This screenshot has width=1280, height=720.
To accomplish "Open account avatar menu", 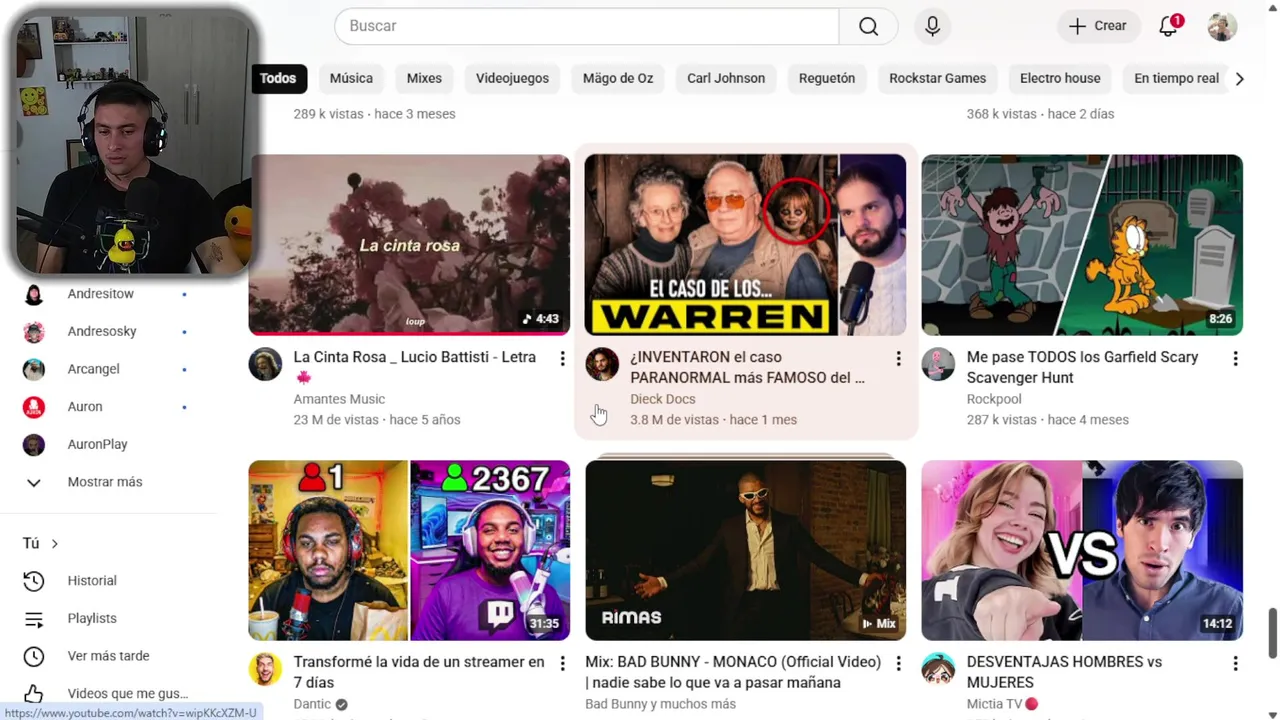I will (x=1222, y=26).
